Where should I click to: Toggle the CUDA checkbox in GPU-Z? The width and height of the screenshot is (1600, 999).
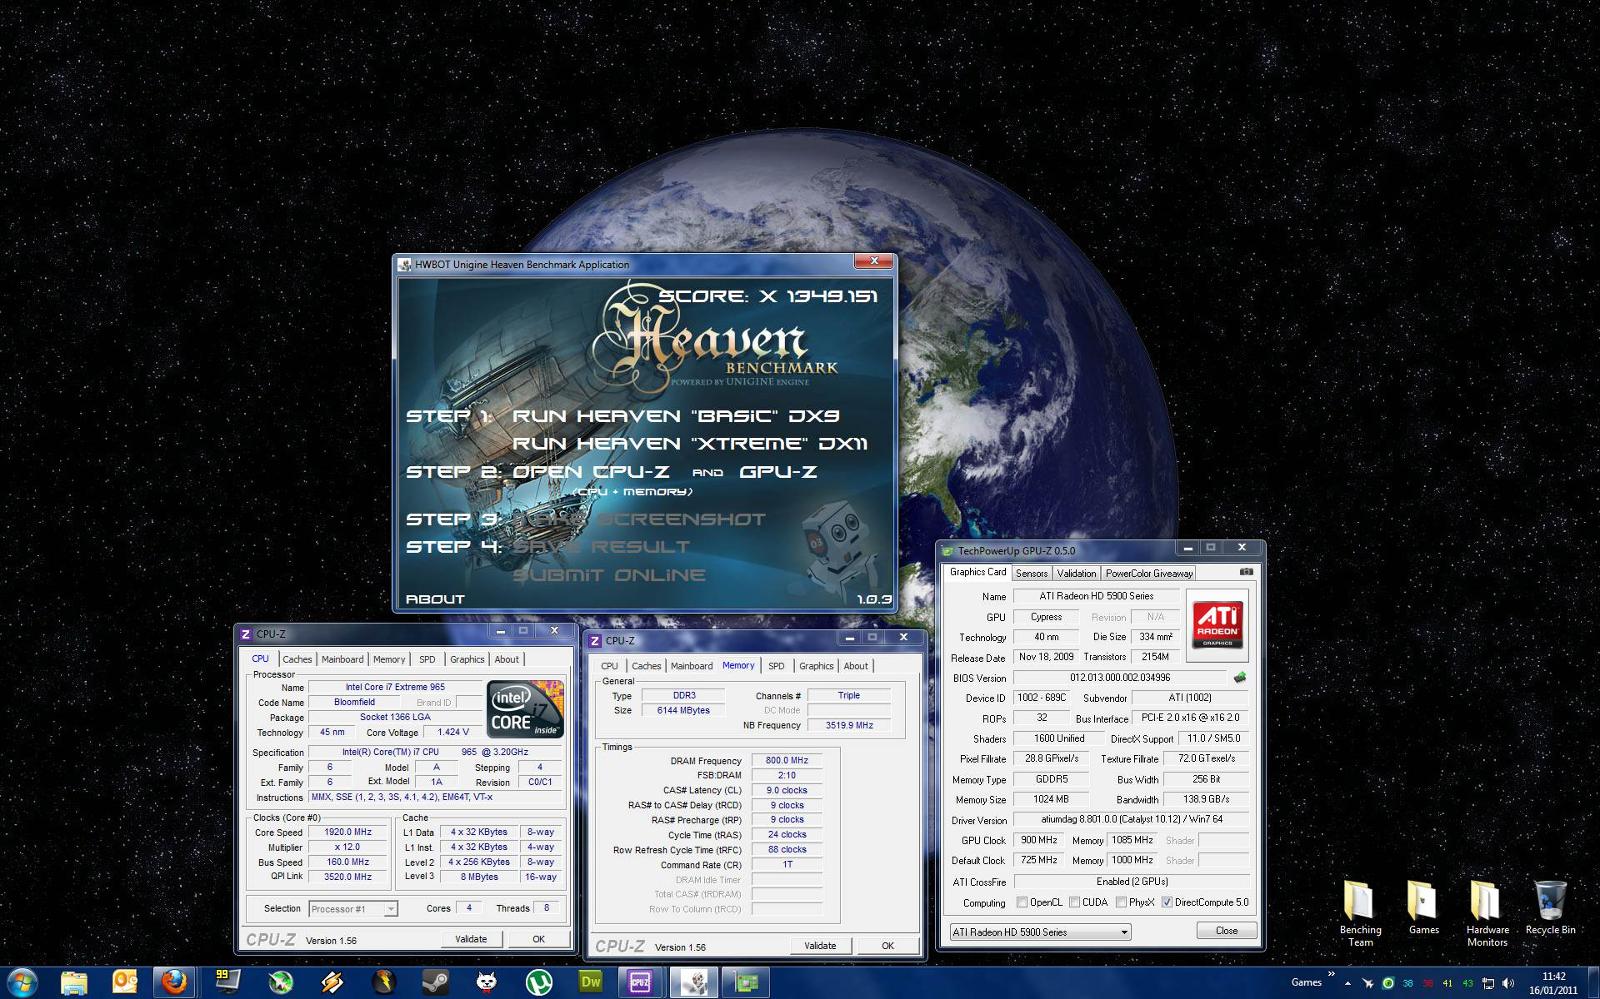[1074, 902]
